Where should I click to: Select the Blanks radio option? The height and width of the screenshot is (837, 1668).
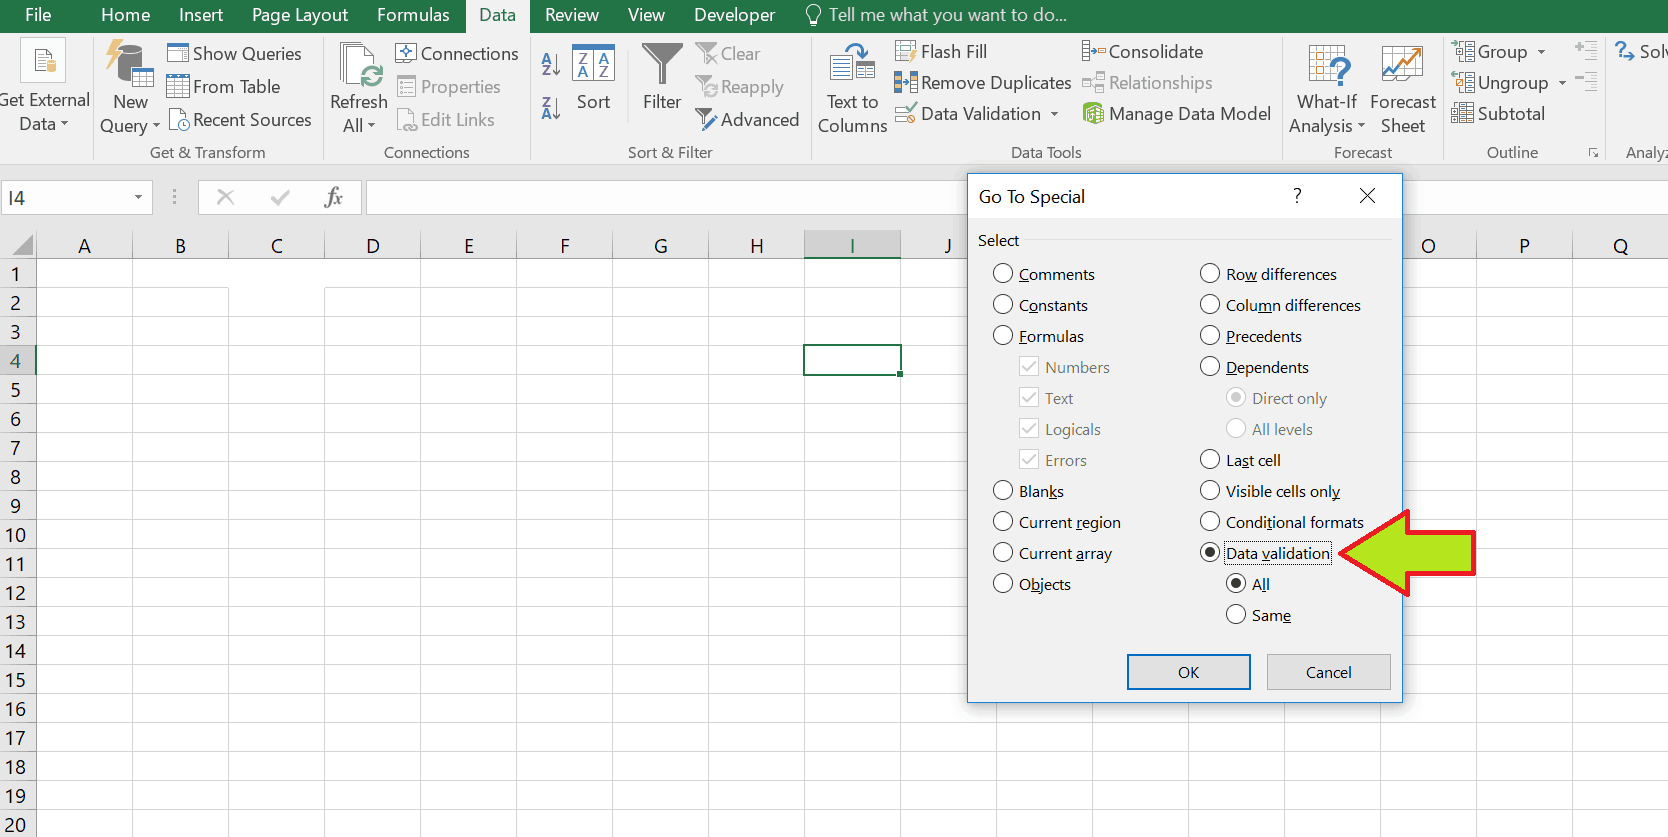pyautogui.click(x=1003, y=491)
